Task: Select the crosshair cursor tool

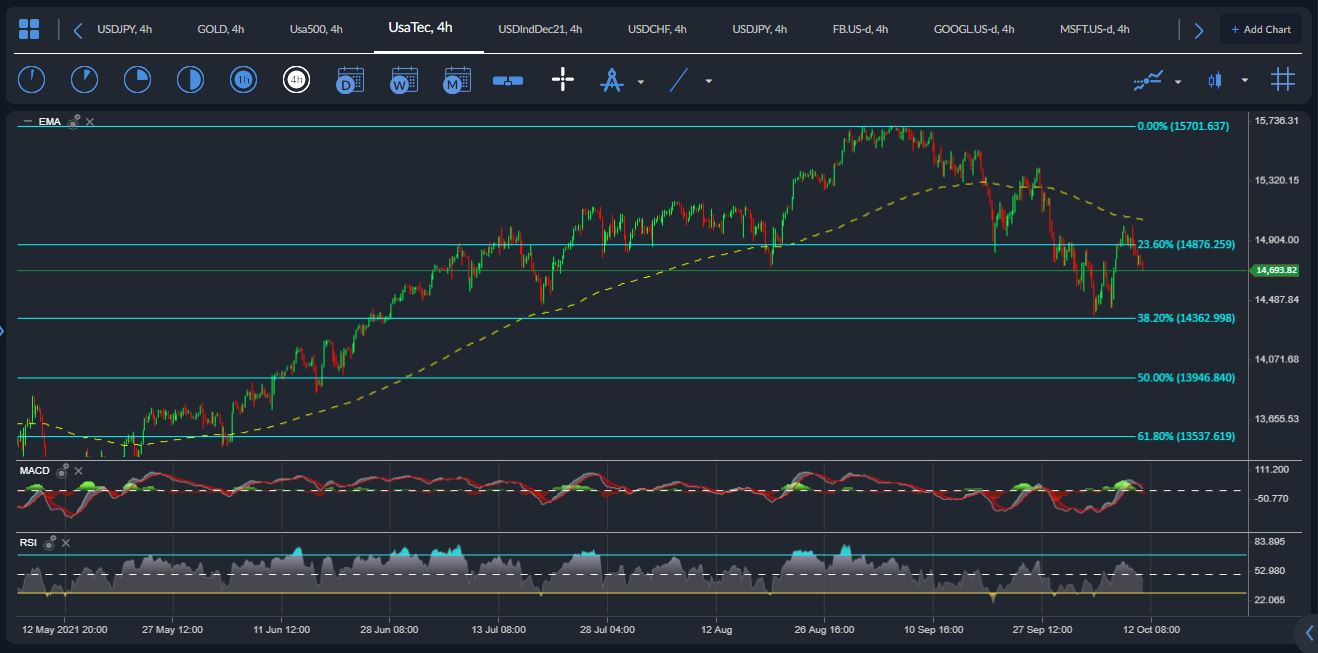Action: (x=563, y=80)
